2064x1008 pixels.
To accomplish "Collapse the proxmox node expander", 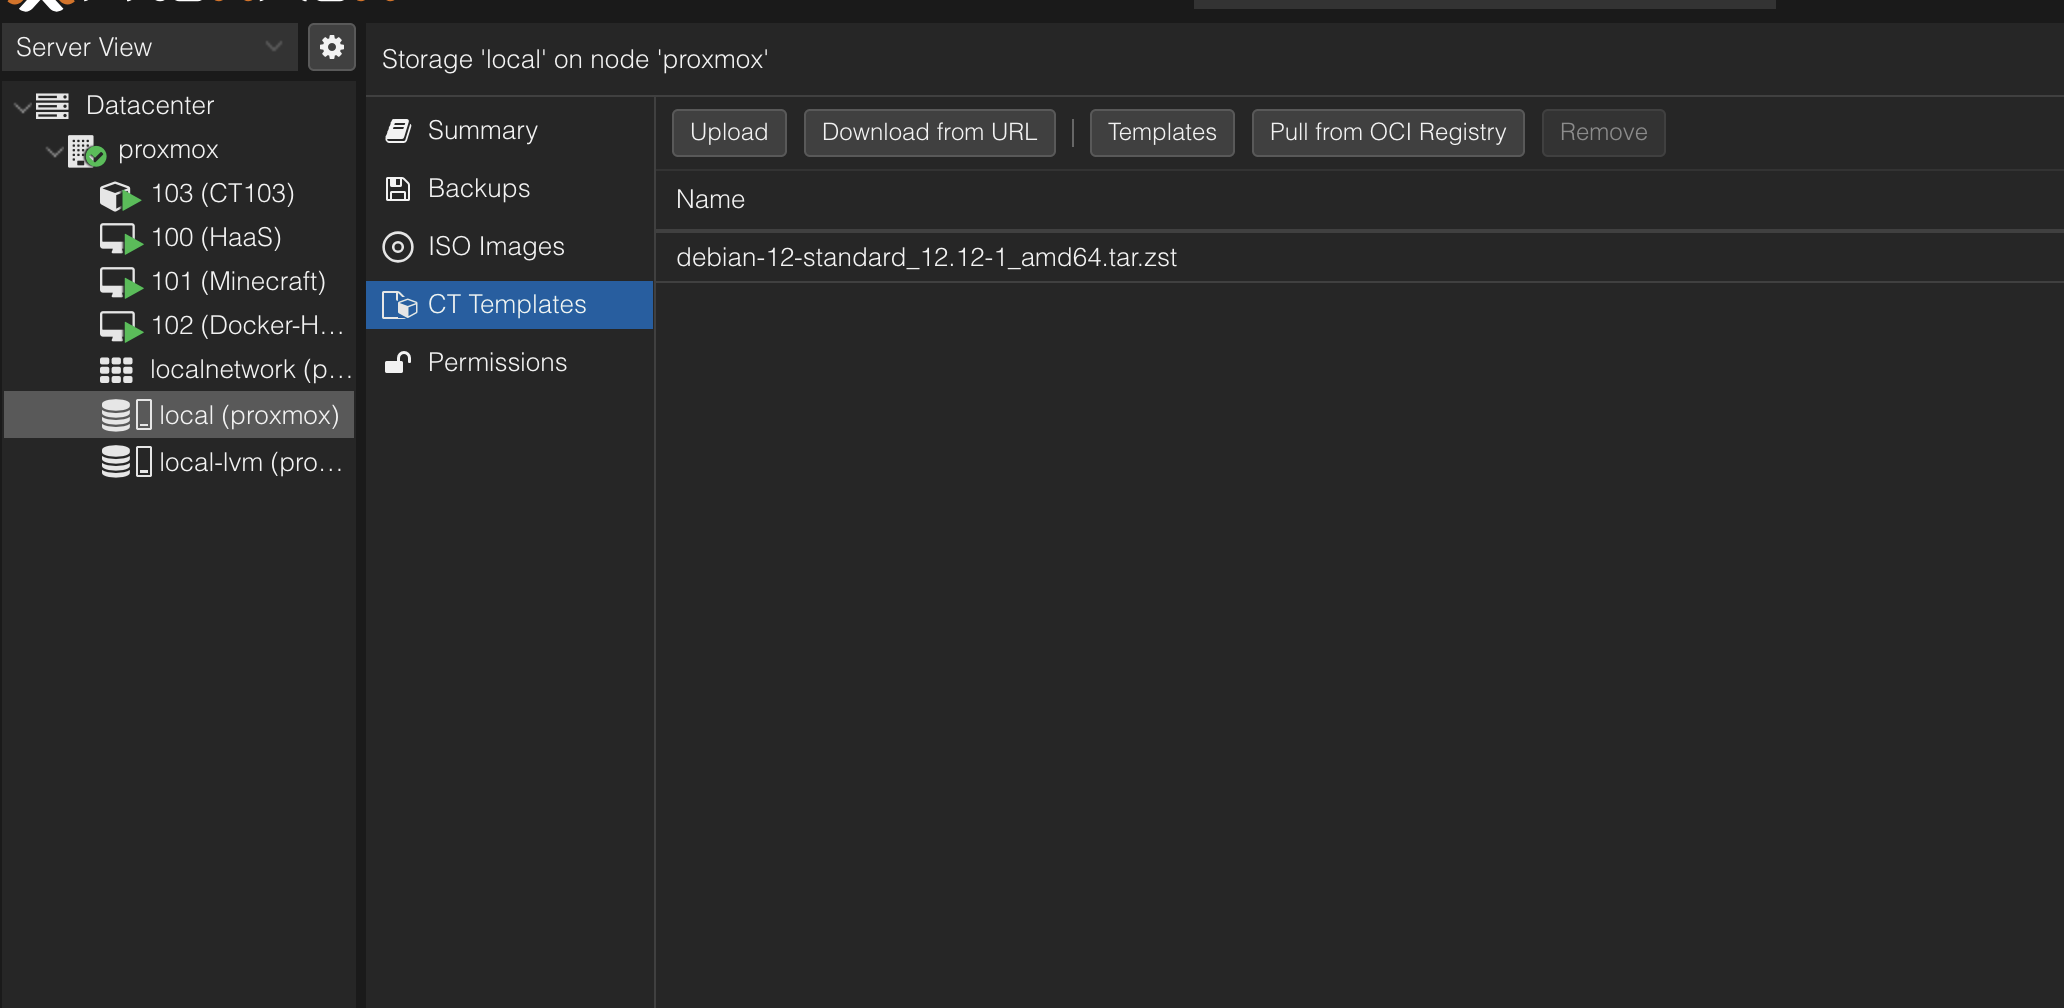I will coord(54,151).
